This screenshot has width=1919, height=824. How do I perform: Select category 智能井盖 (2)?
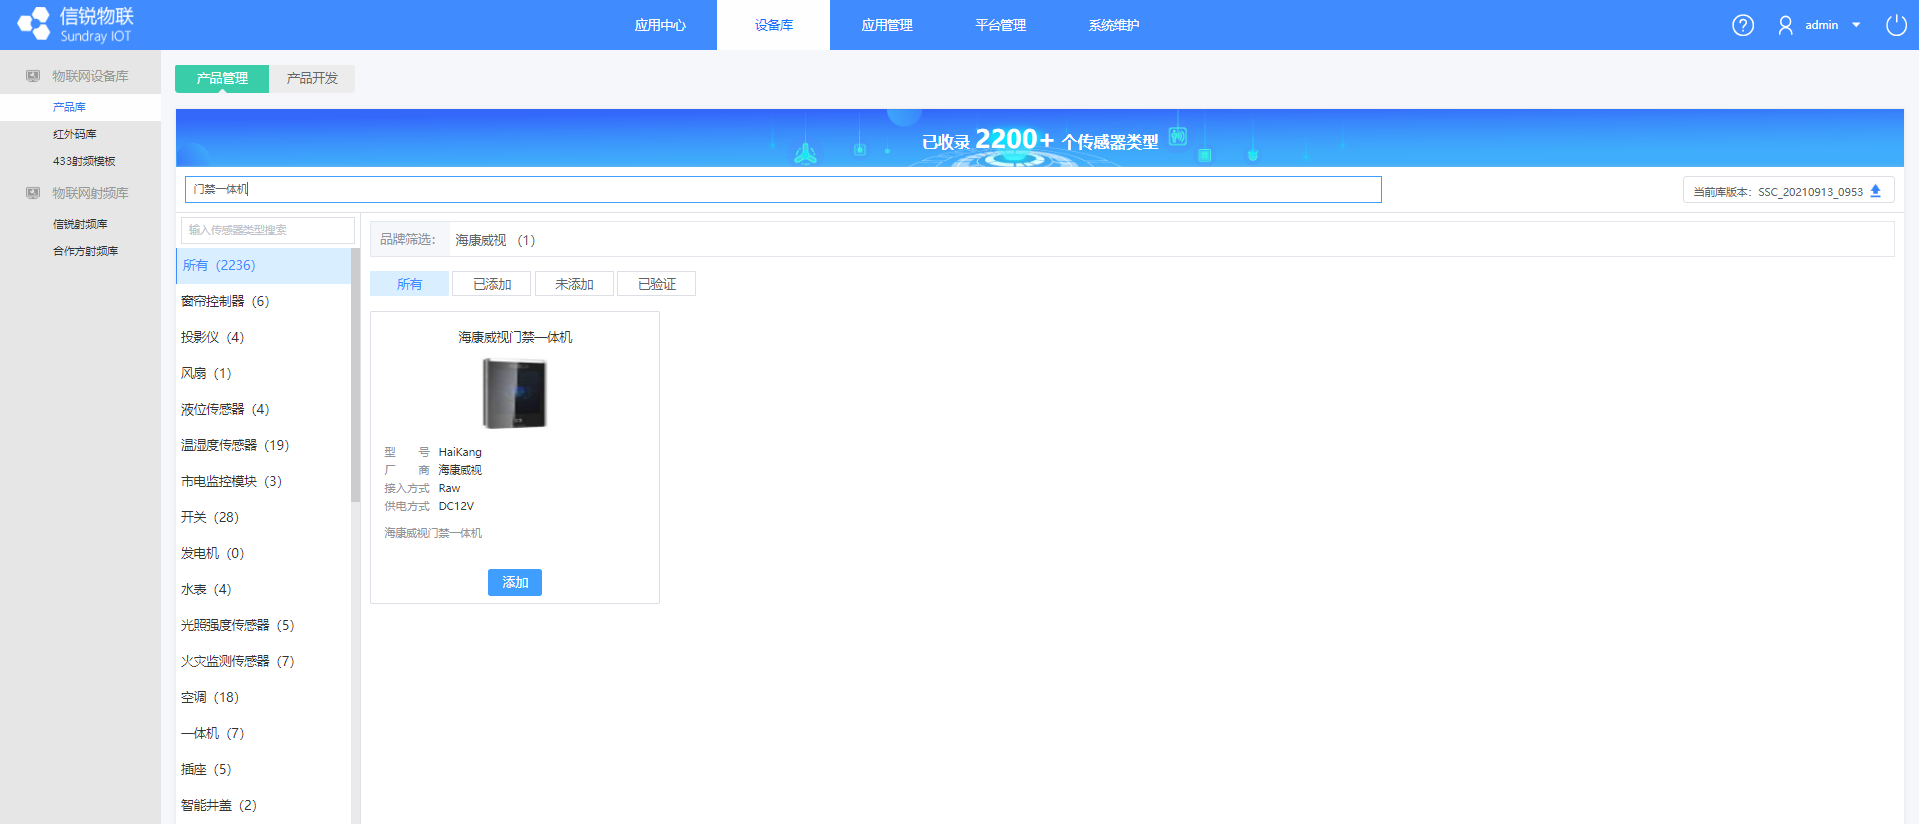click(x=263, y=805)
